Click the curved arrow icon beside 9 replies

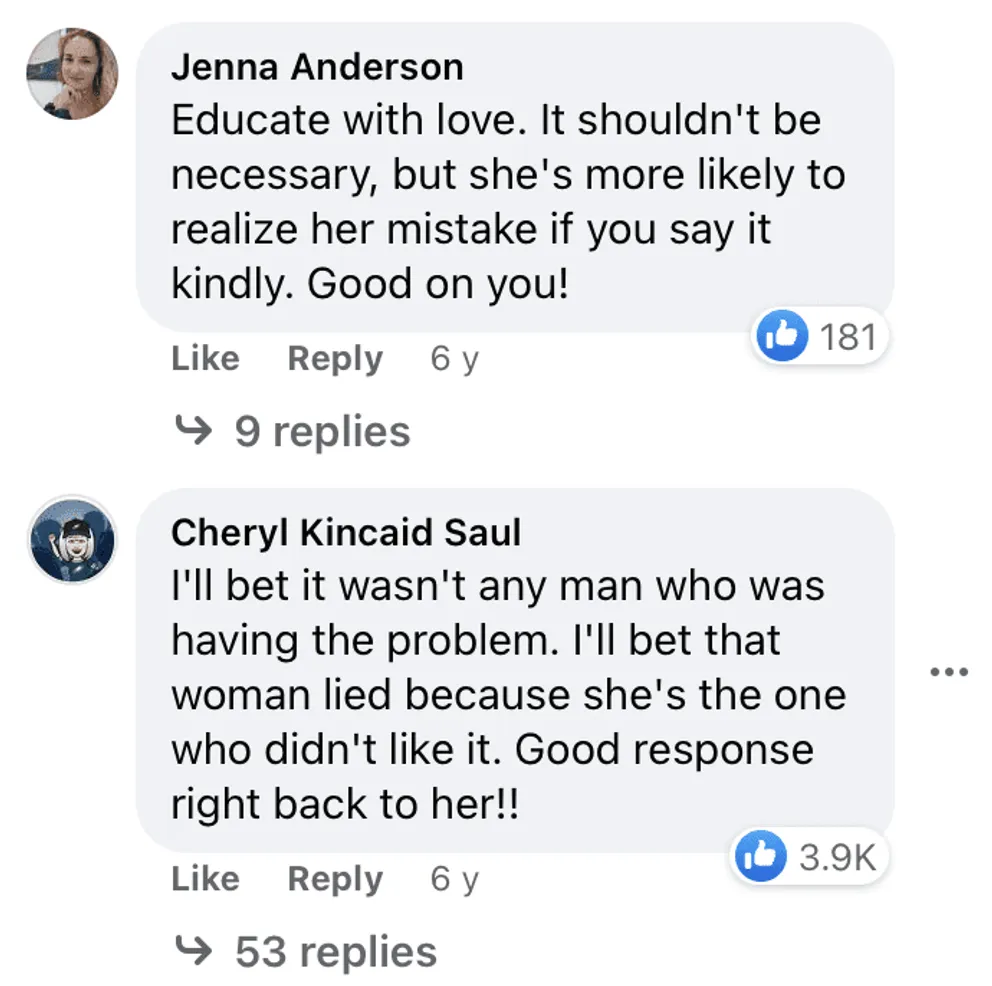click(193, 430)
